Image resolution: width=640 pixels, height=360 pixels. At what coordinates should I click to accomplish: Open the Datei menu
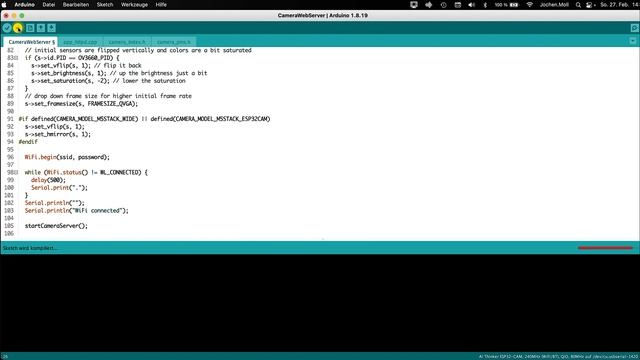click(49, 5)
